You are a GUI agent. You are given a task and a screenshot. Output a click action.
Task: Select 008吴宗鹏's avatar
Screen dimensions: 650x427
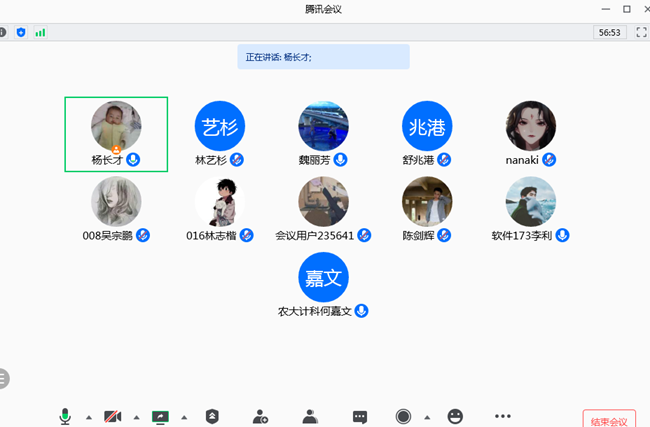tap(116, 201)
